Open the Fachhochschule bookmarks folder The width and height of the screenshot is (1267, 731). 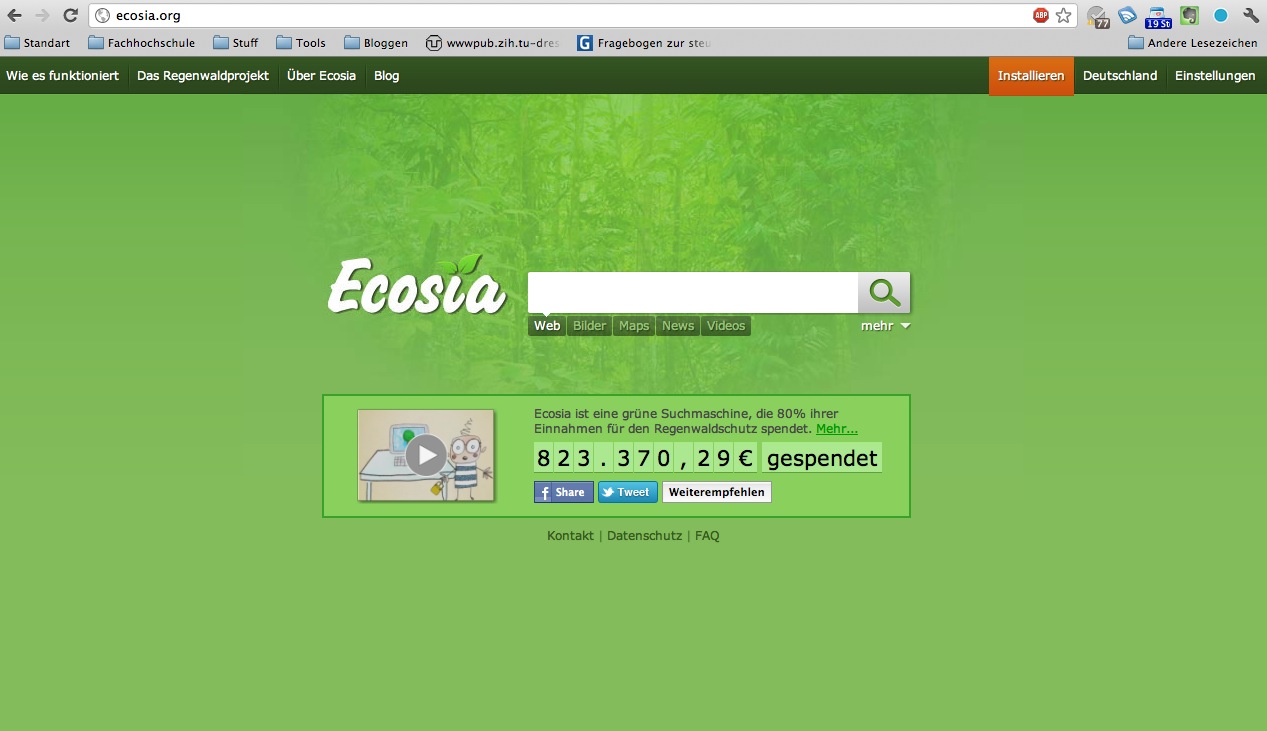[142, 43]
